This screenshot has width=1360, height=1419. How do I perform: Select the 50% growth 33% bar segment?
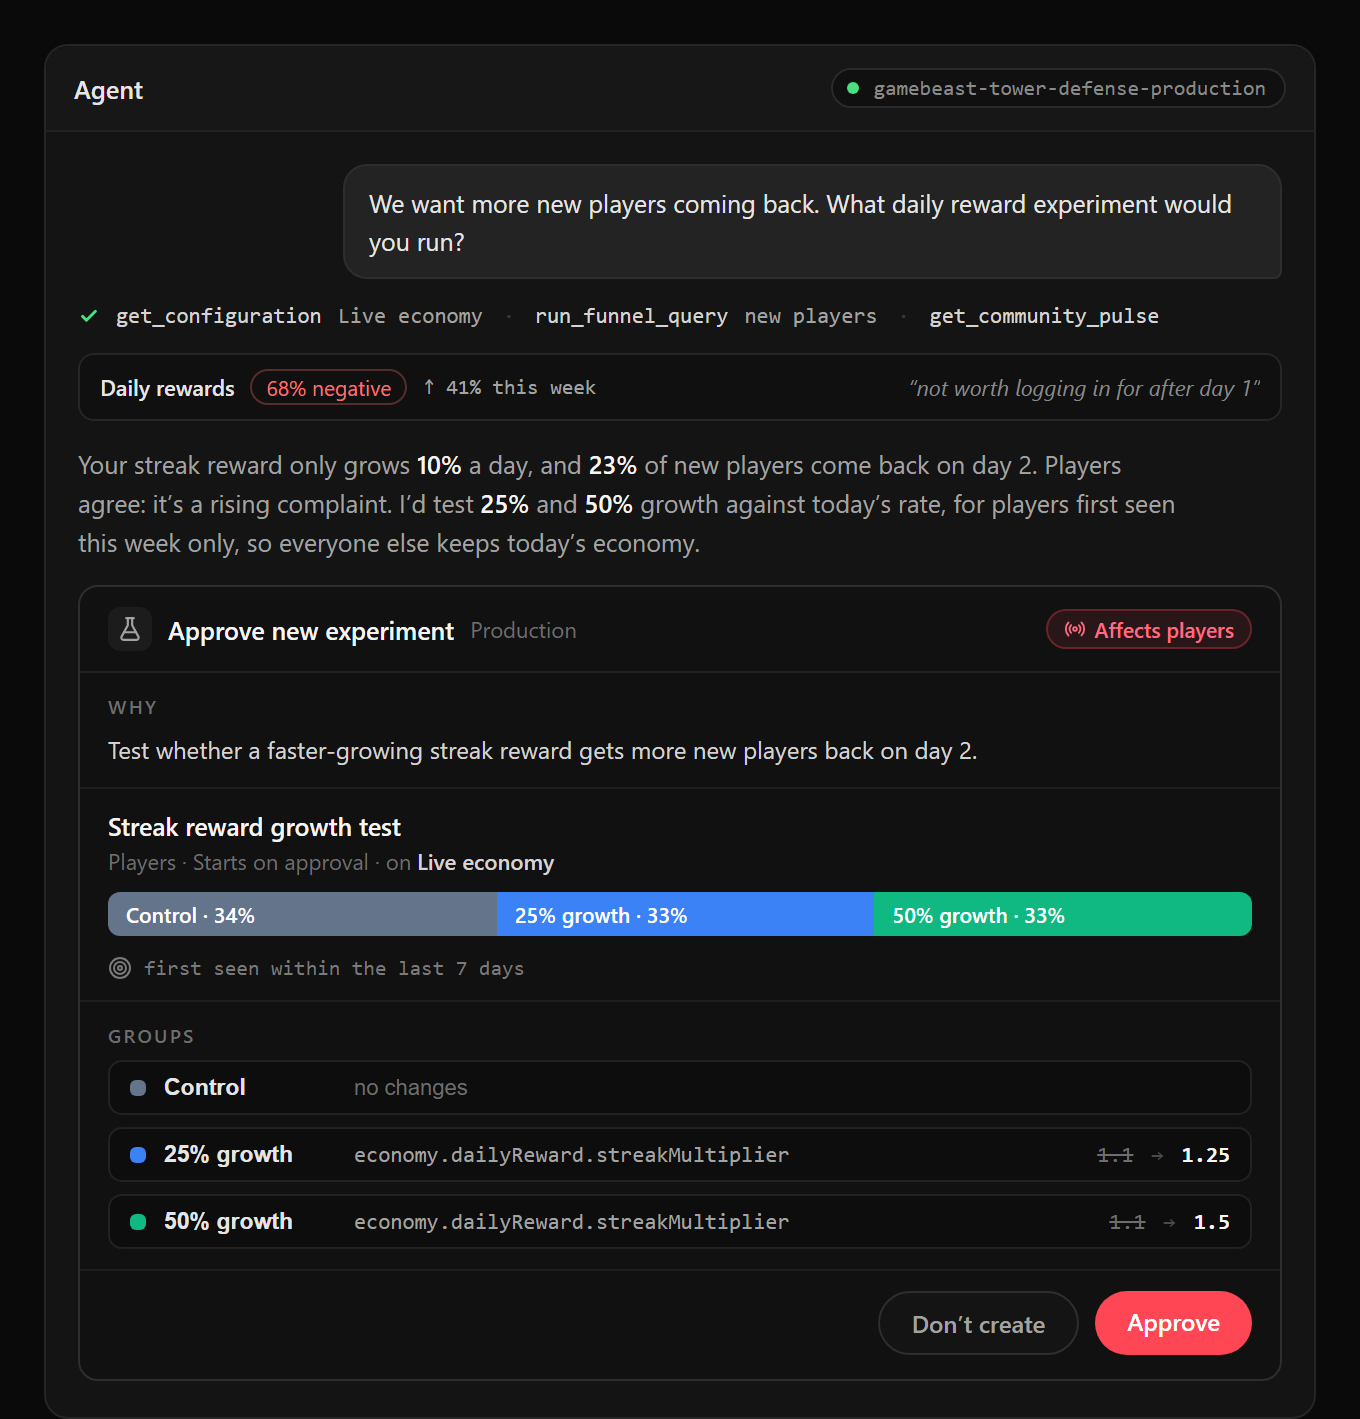click(x=1063, y=915)
